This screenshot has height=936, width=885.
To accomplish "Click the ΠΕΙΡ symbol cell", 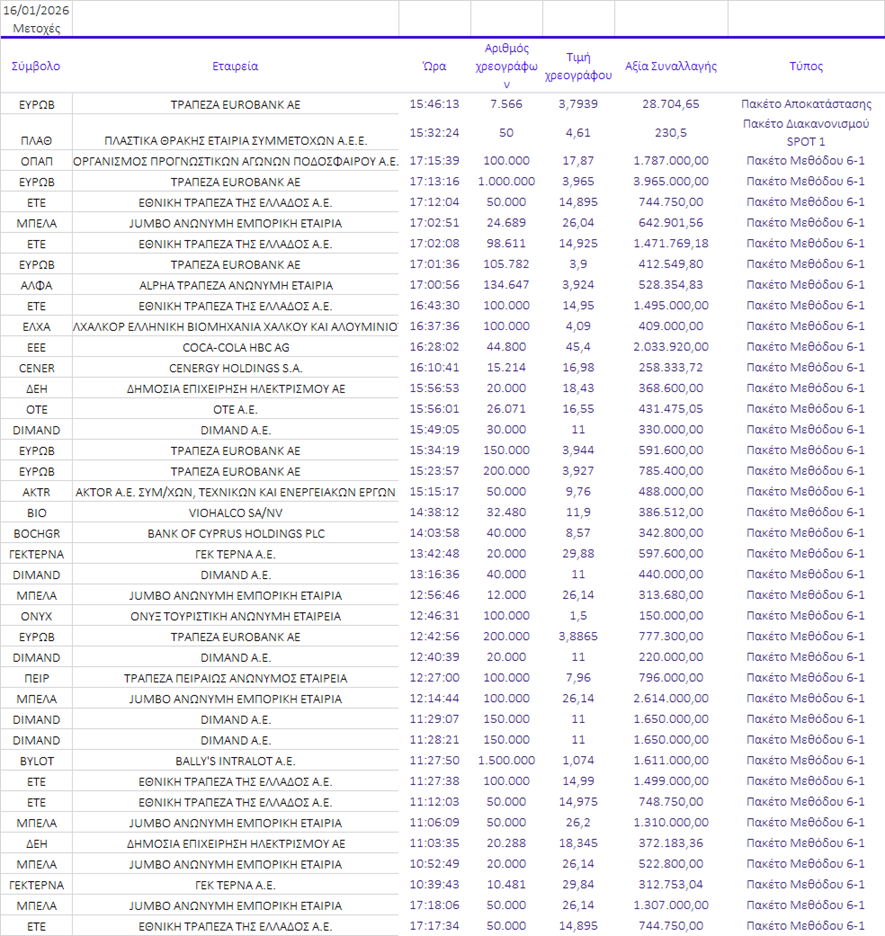I will [36, 678].
